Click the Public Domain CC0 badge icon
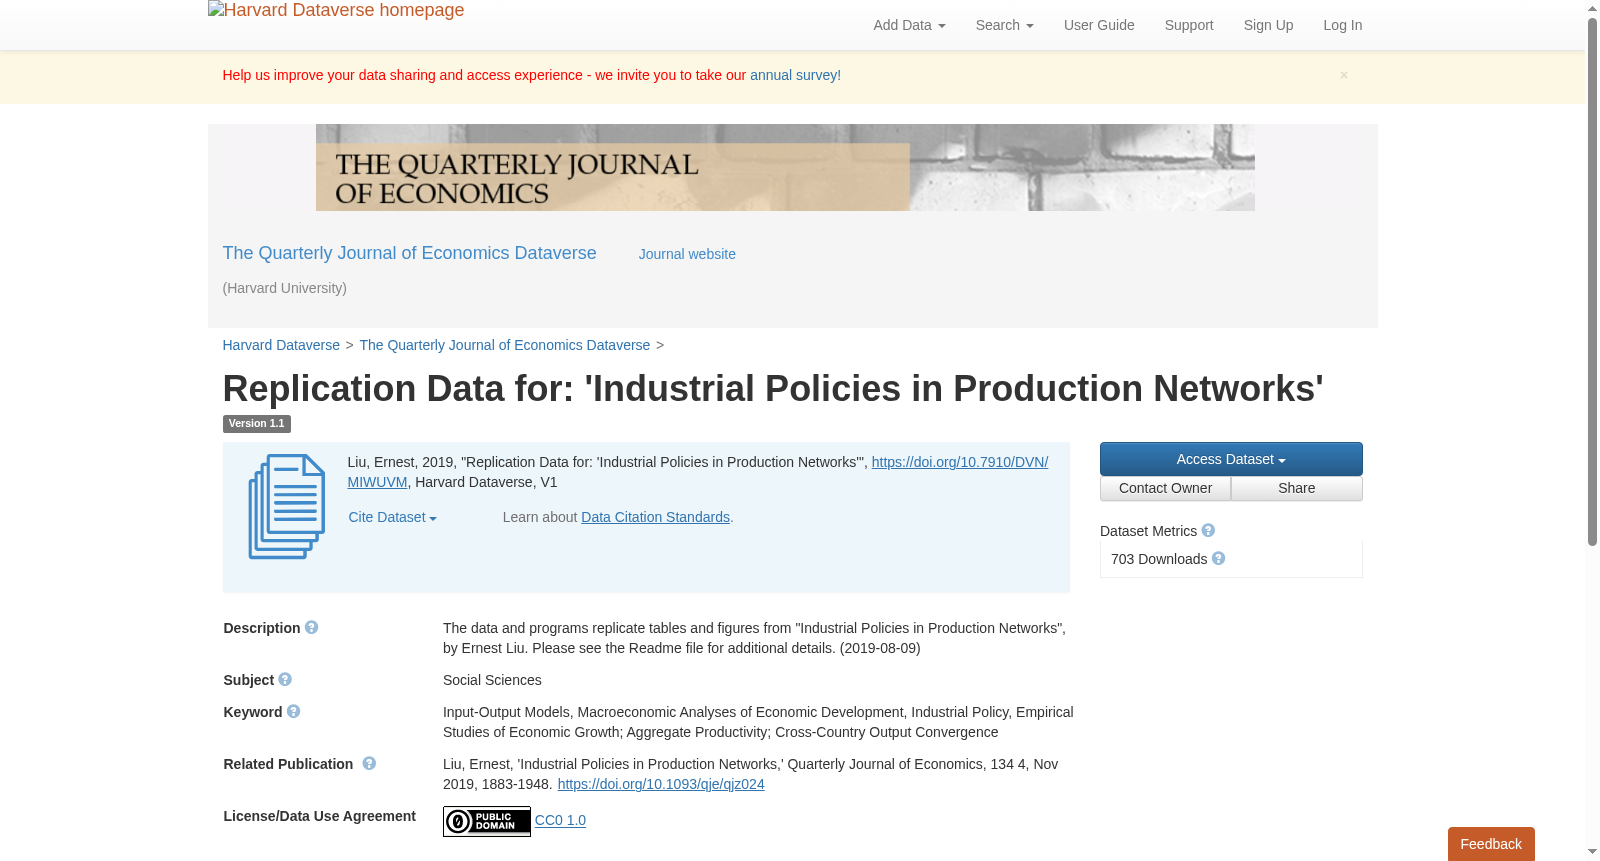Screen dimensions: 1600x861 point(487,821)
